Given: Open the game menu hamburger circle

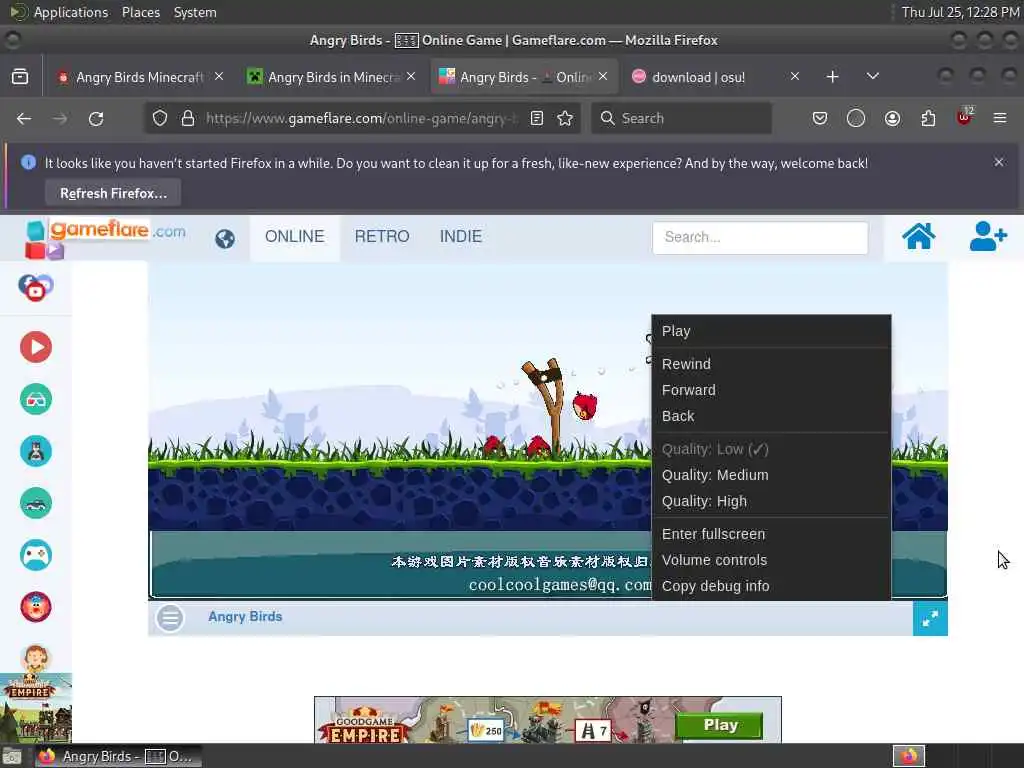Looking at the screenshot, I should 170,618.
